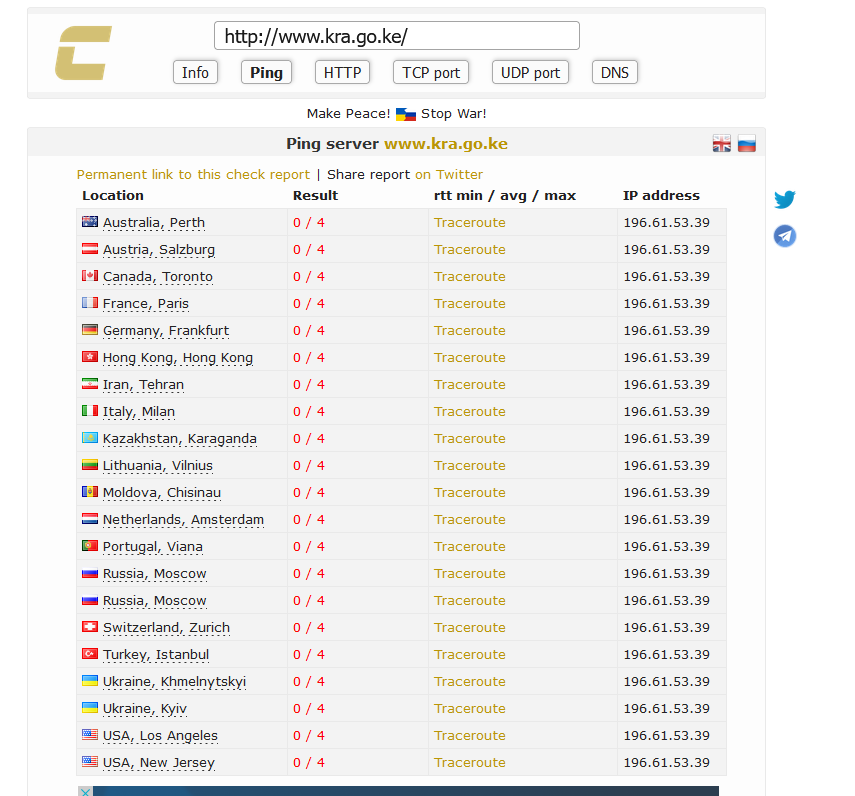The image size is (855, 796).
Task: Click the Austria, Salzburg location
Action: pyautogui.click(x=159, y=250)
